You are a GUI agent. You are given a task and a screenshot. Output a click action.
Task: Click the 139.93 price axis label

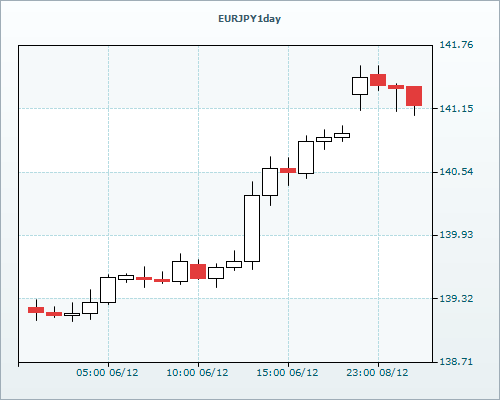pyautogui.click(x=456, y=235)
